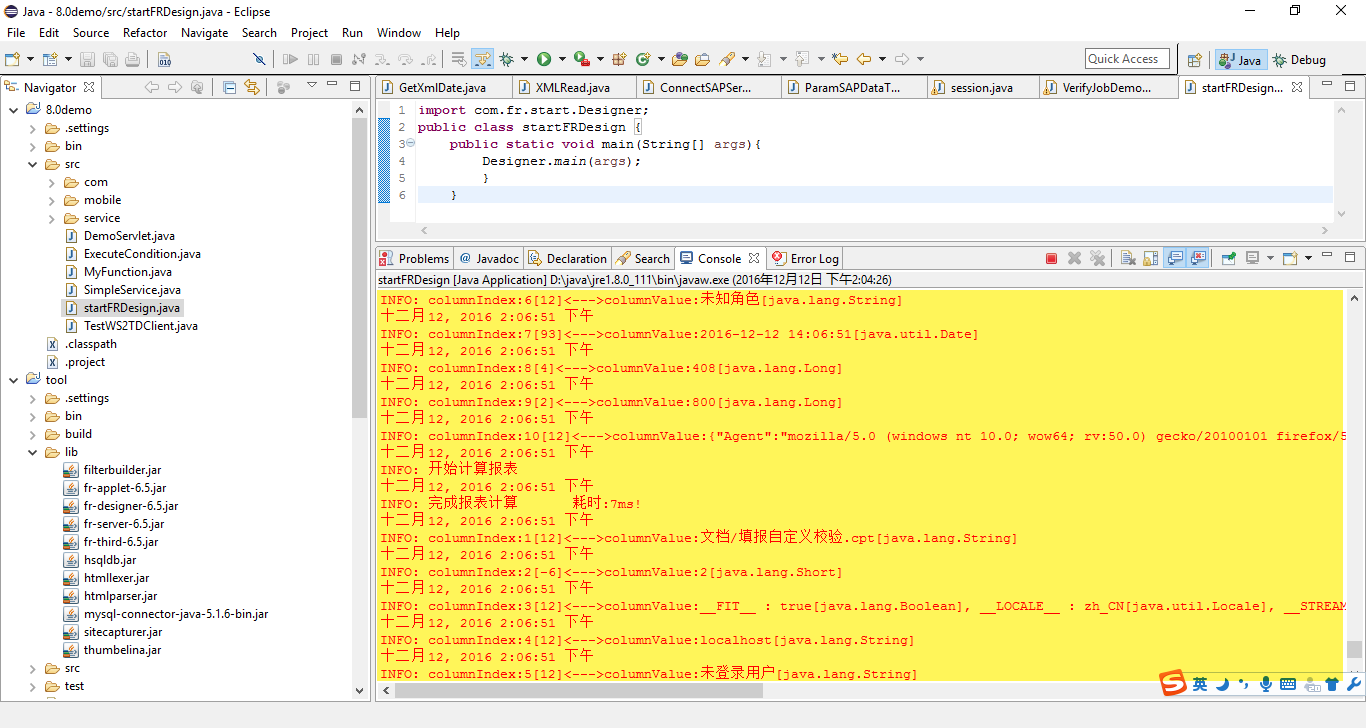The image size is (1366, 728).
Task: Expand the com folder under src
Action: [52, 182]
